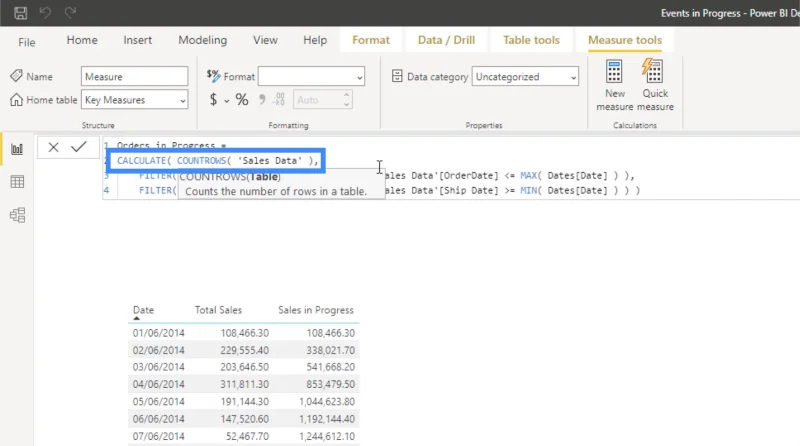The height and width of the screenshot is (446, 800).
Task: Click the Orders in Progress formula name line
Action: [x=171, y=145]
